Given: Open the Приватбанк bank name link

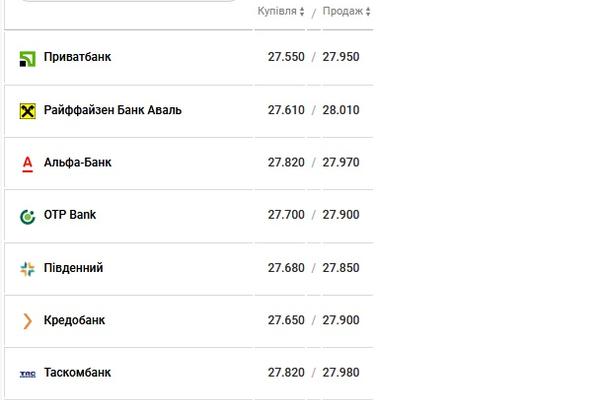Looking at the screenshot, I should (x=77, y=57).
